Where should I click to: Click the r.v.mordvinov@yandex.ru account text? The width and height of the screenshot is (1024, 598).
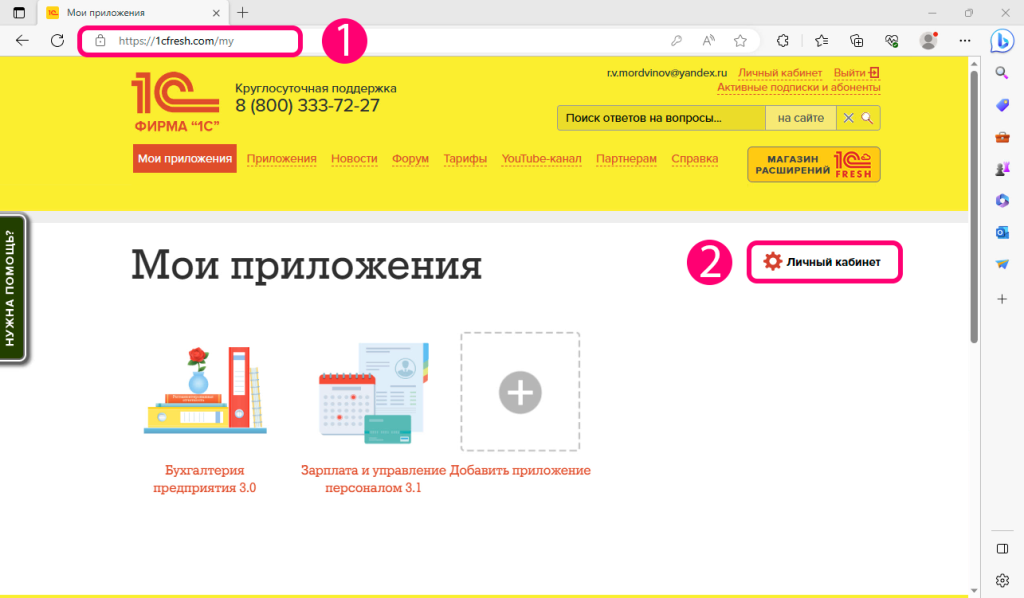tap(667, 73)
